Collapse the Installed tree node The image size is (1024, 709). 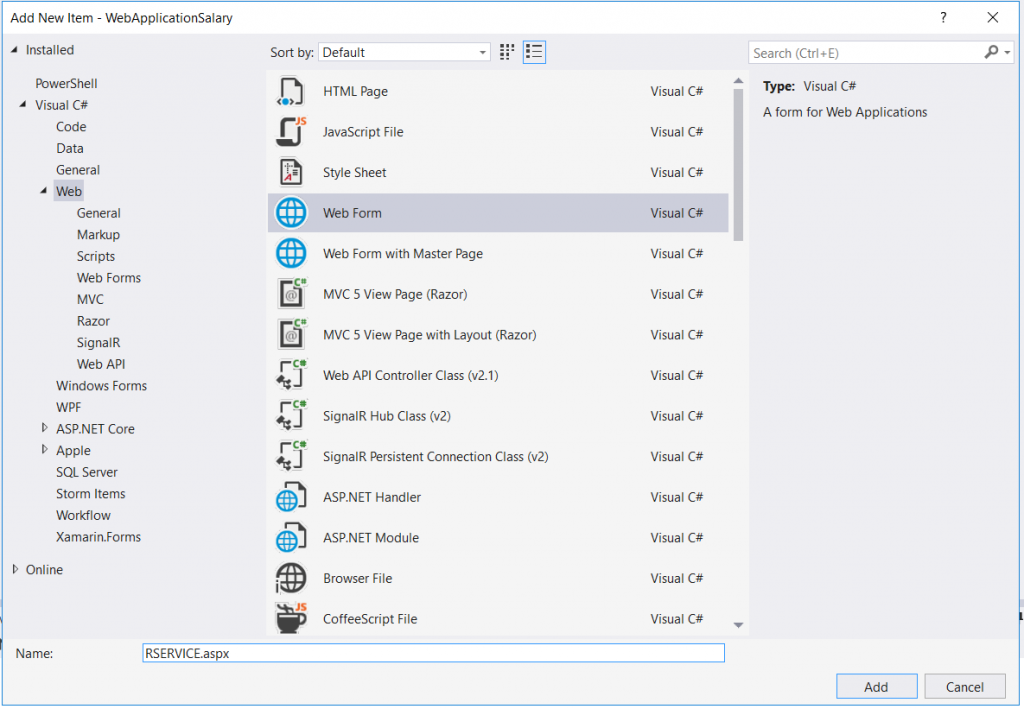(x=14, y=50)
